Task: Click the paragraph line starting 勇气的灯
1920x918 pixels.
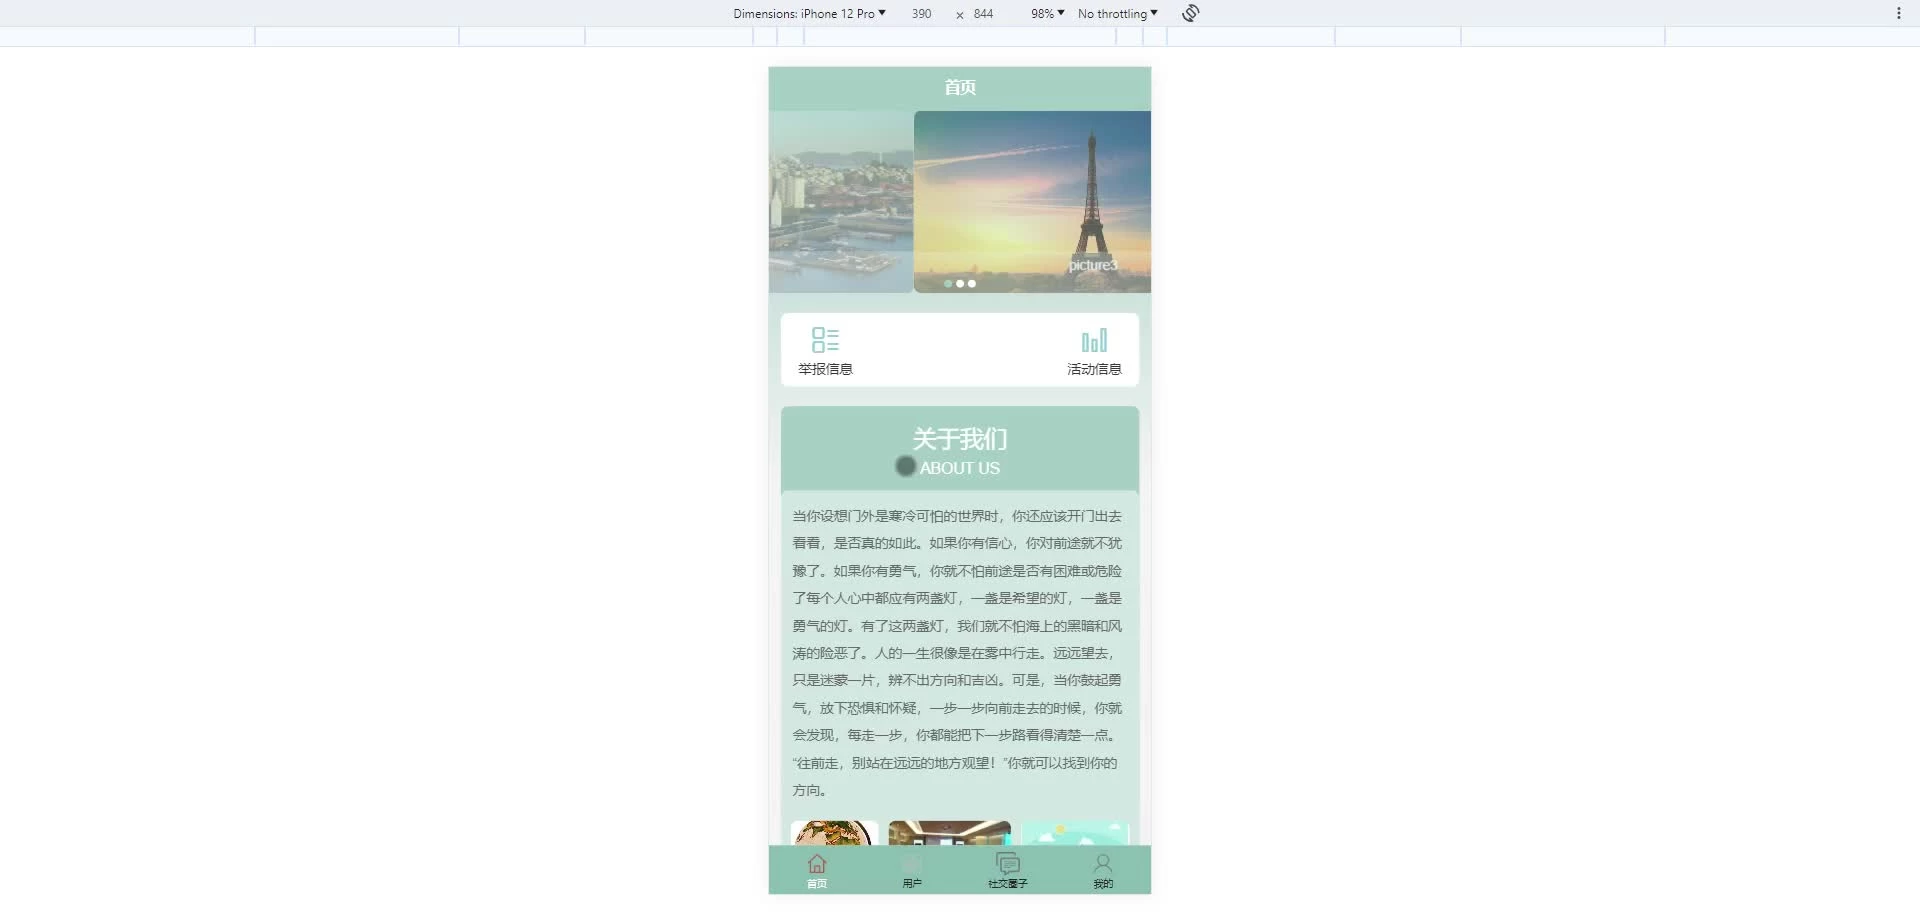Action: (957, 626)
